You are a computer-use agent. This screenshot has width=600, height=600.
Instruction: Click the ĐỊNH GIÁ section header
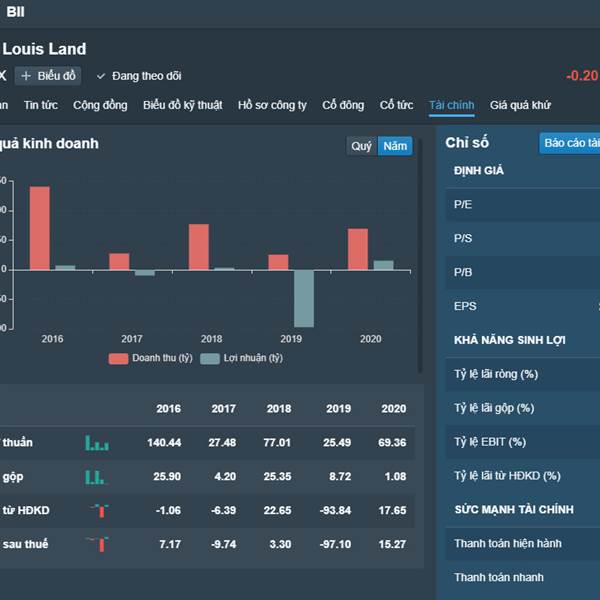pos(479,171)
